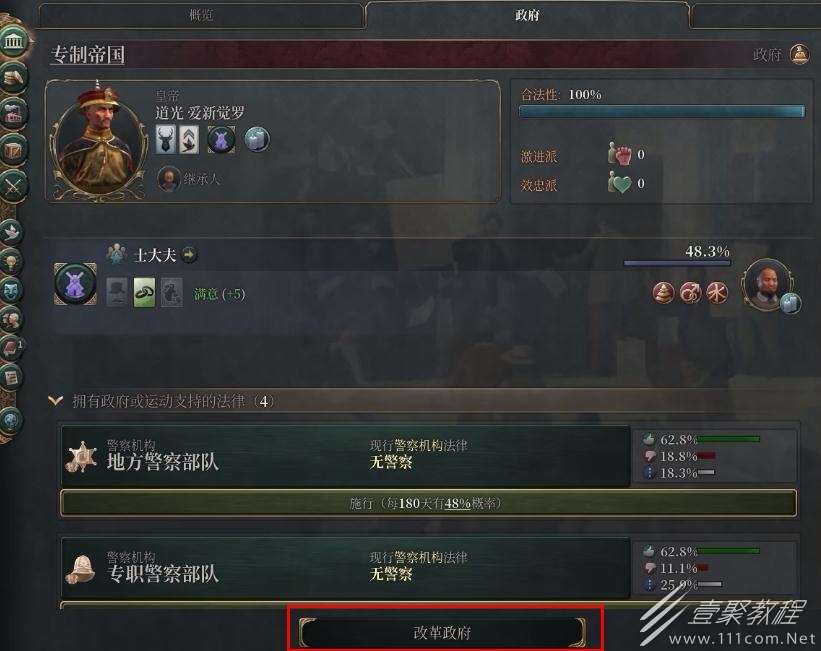The width and height of the screenshot is (821, 651).
Task: Click the 合法性 100% progress bar
Action: pos(662,112)
